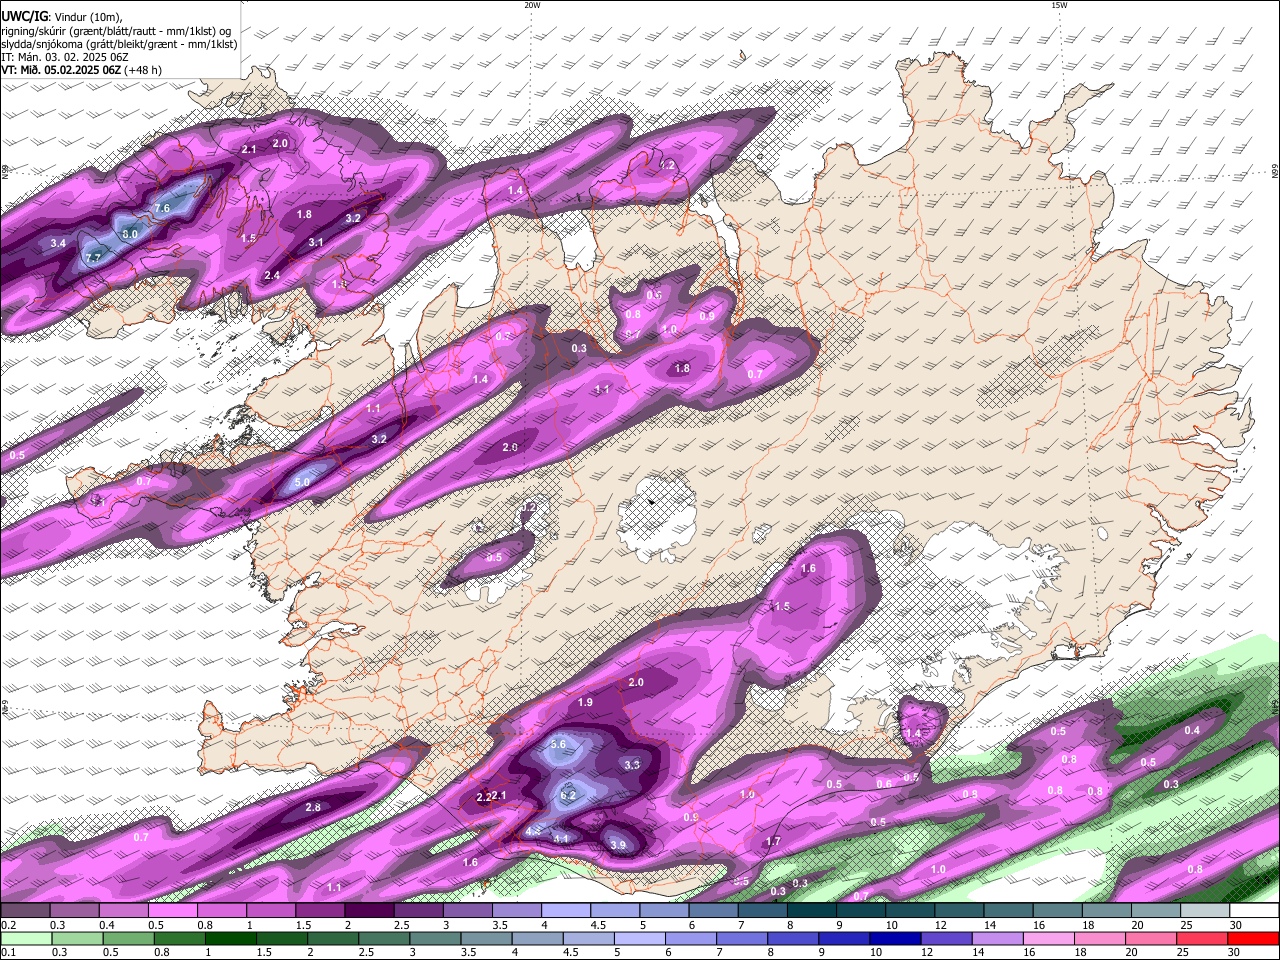Click the "slydda/snjókoma" legend description line
Image resolution: width=1280 pixels, height=960 pixels.
tap(119, 44)
